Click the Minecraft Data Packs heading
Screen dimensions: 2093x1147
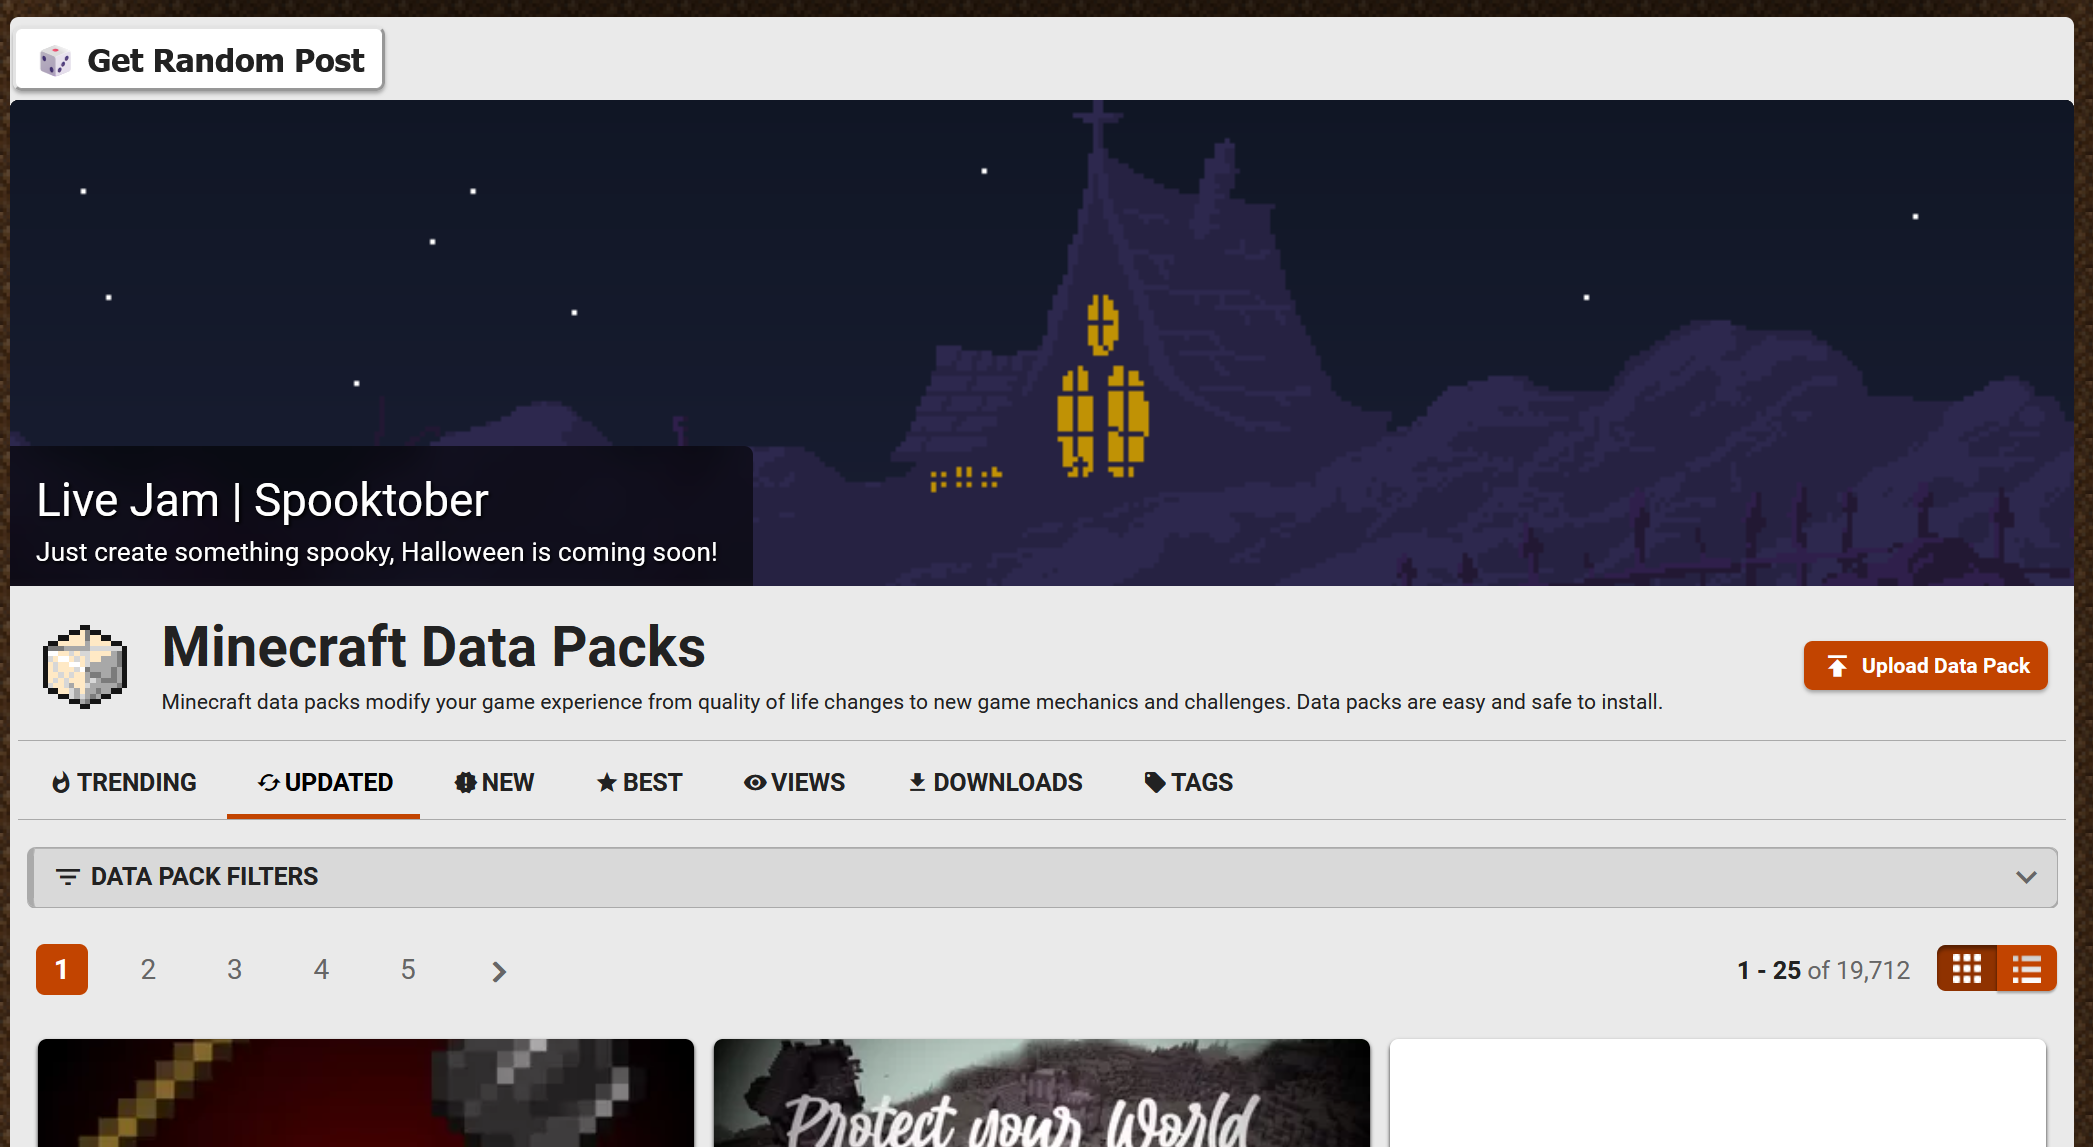[x=434, y=646]
